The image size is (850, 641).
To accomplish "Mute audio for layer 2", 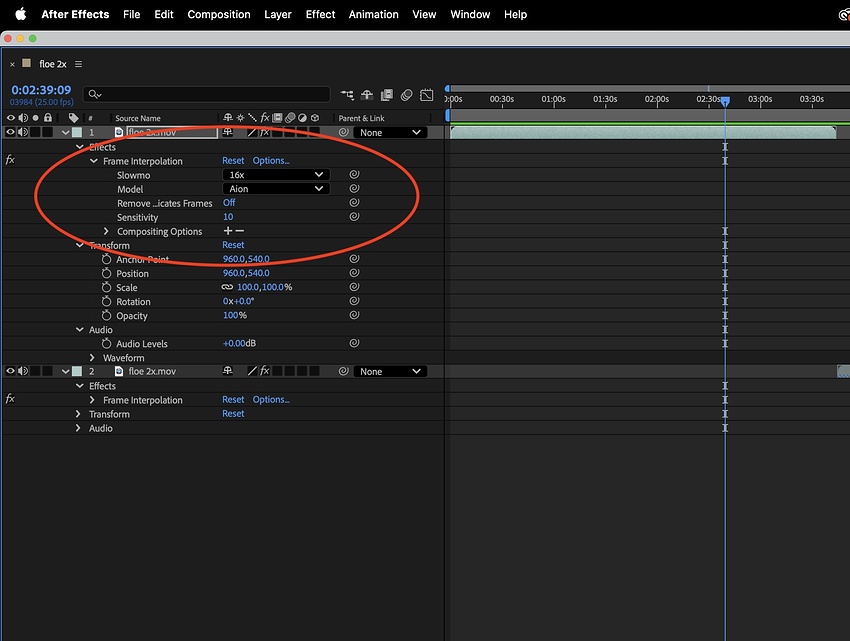I will pyautogui.click(x=23, y=371).
